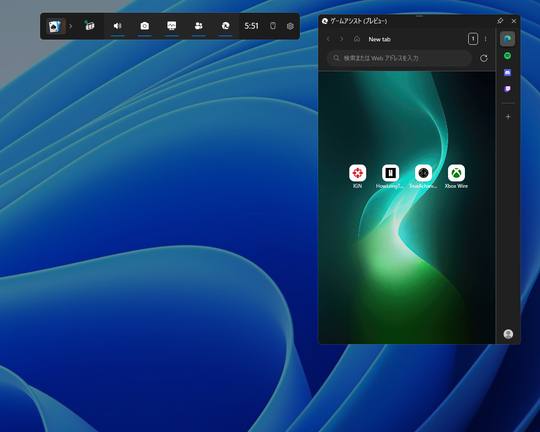Open the tab count button
The width and height of the screenshot is (540, 432).
(473, 39)
